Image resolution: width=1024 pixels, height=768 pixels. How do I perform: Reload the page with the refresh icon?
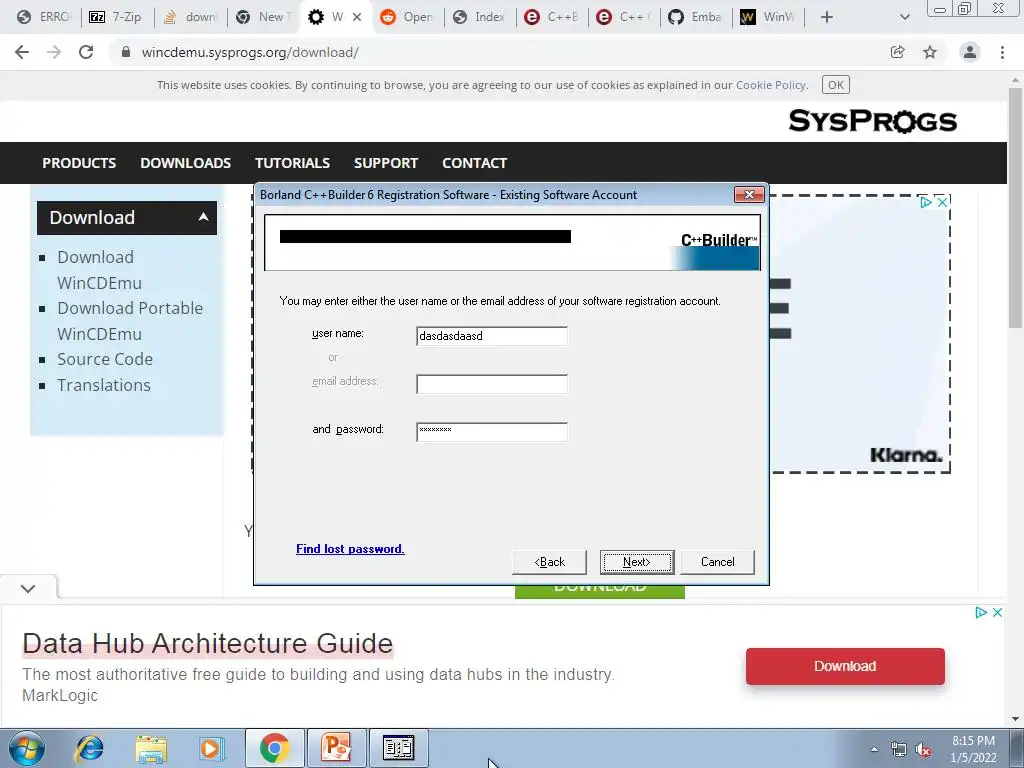[86, 52]
